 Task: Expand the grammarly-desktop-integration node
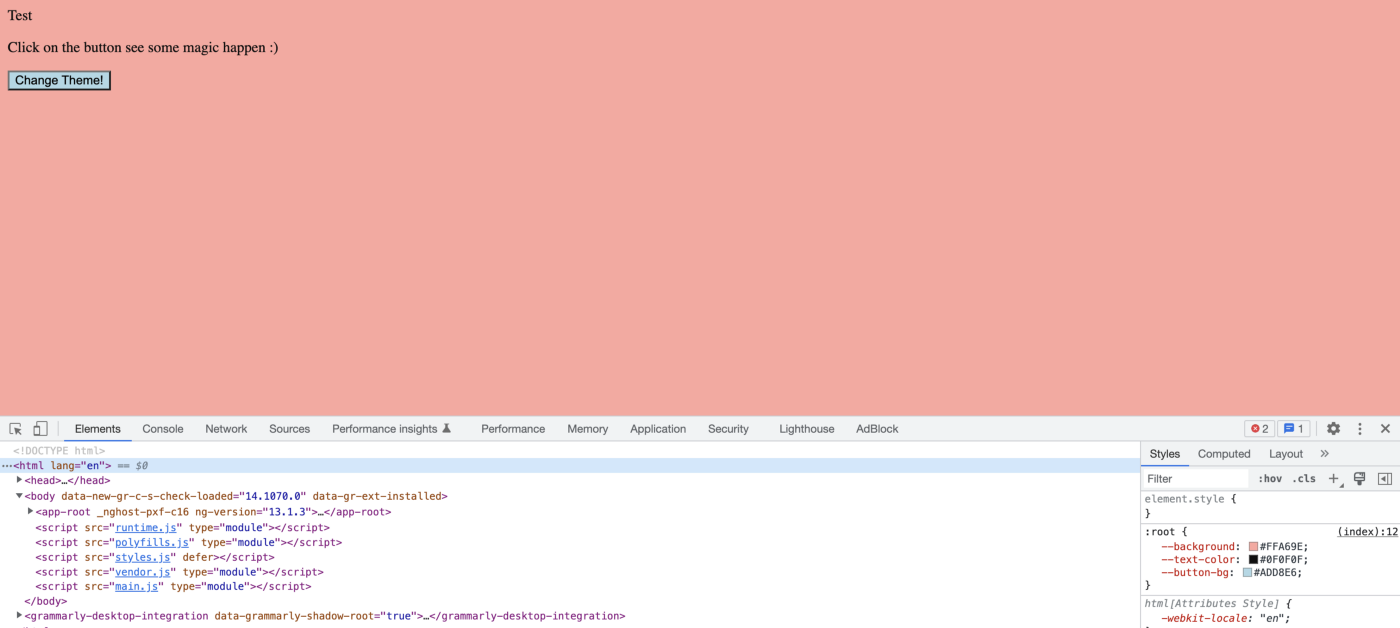pos(19,615)
